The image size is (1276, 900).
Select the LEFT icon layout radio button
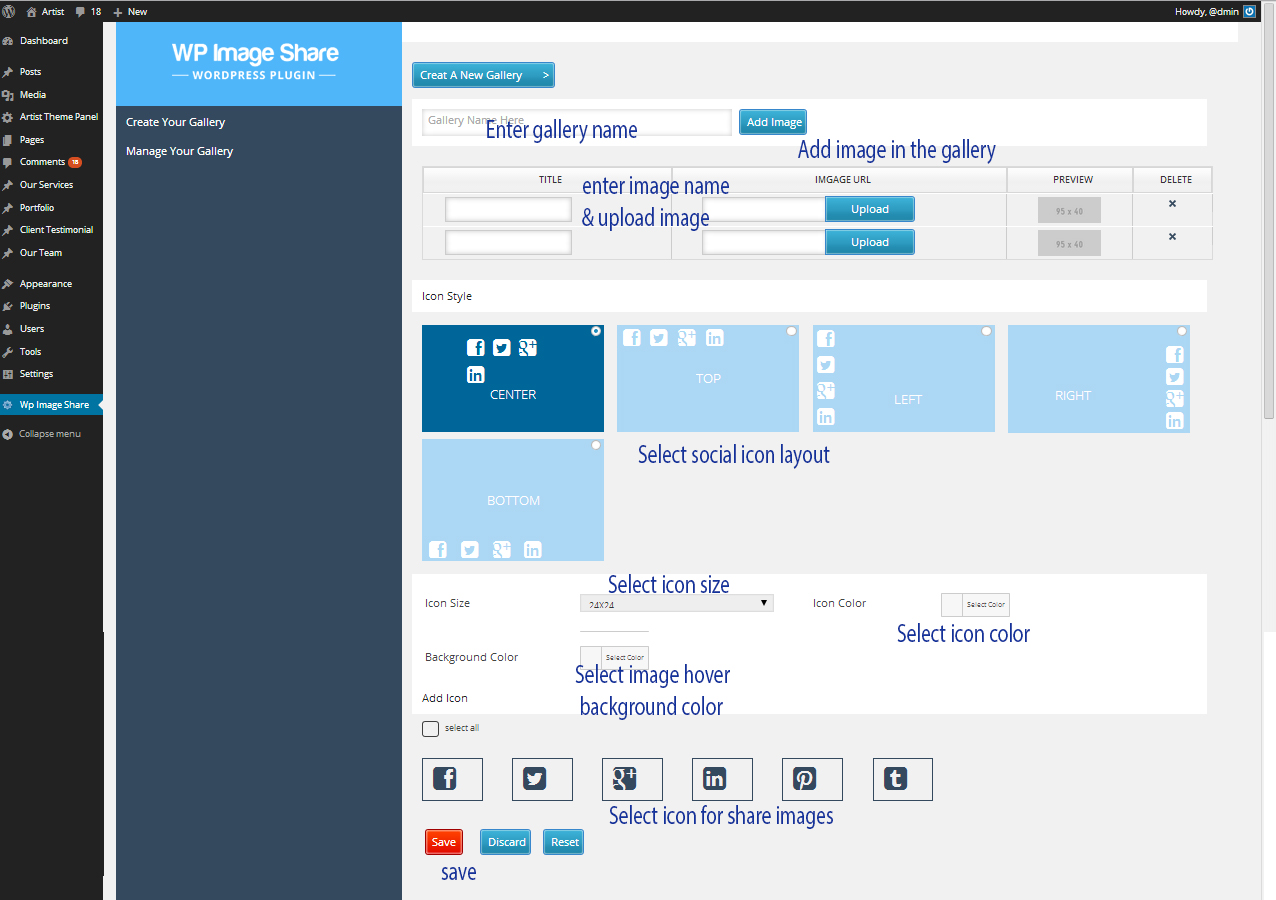tap(986, 330)
